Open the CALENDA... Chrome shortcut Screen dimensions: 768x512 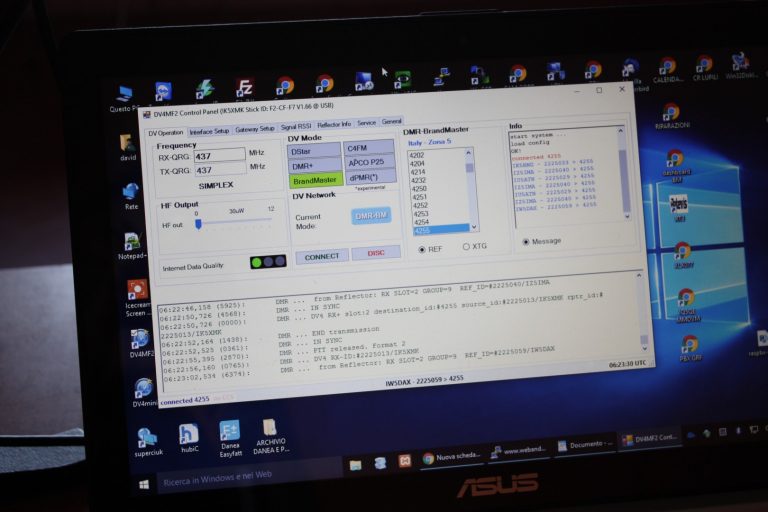click(x=667, y=70)
